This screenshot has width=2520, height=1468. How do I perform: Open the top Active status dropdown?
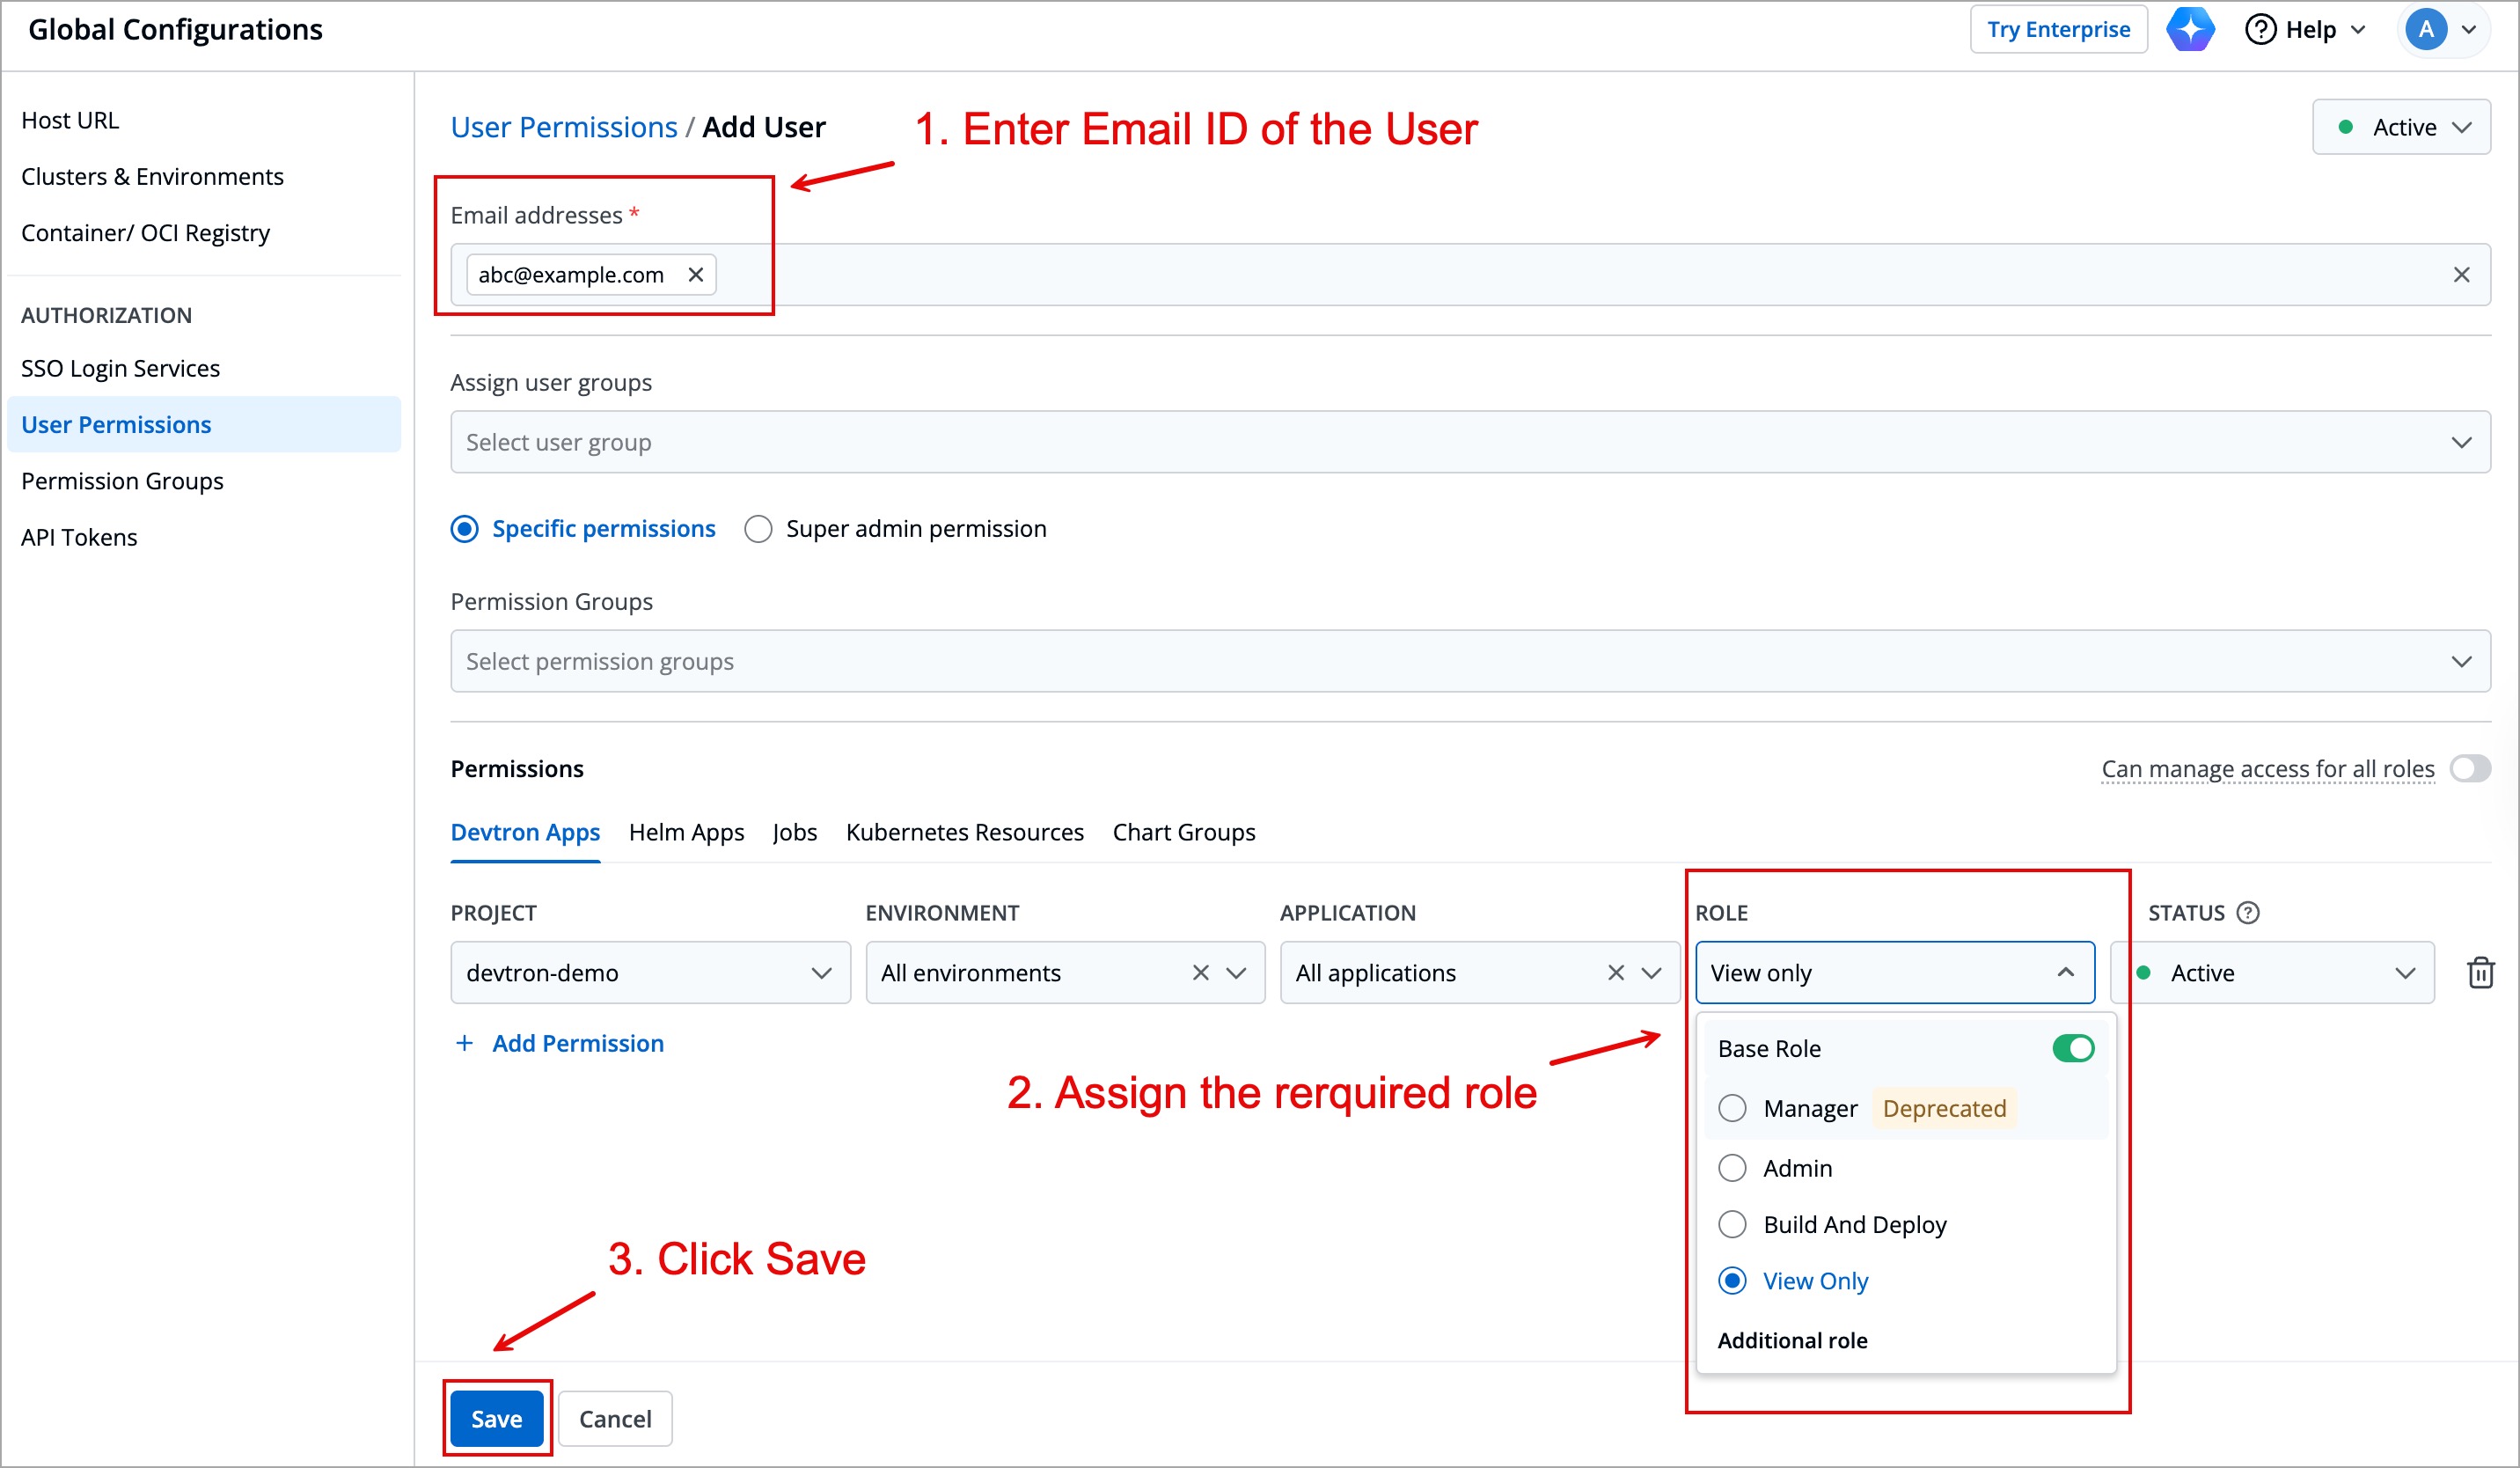tap(2401, 127)
